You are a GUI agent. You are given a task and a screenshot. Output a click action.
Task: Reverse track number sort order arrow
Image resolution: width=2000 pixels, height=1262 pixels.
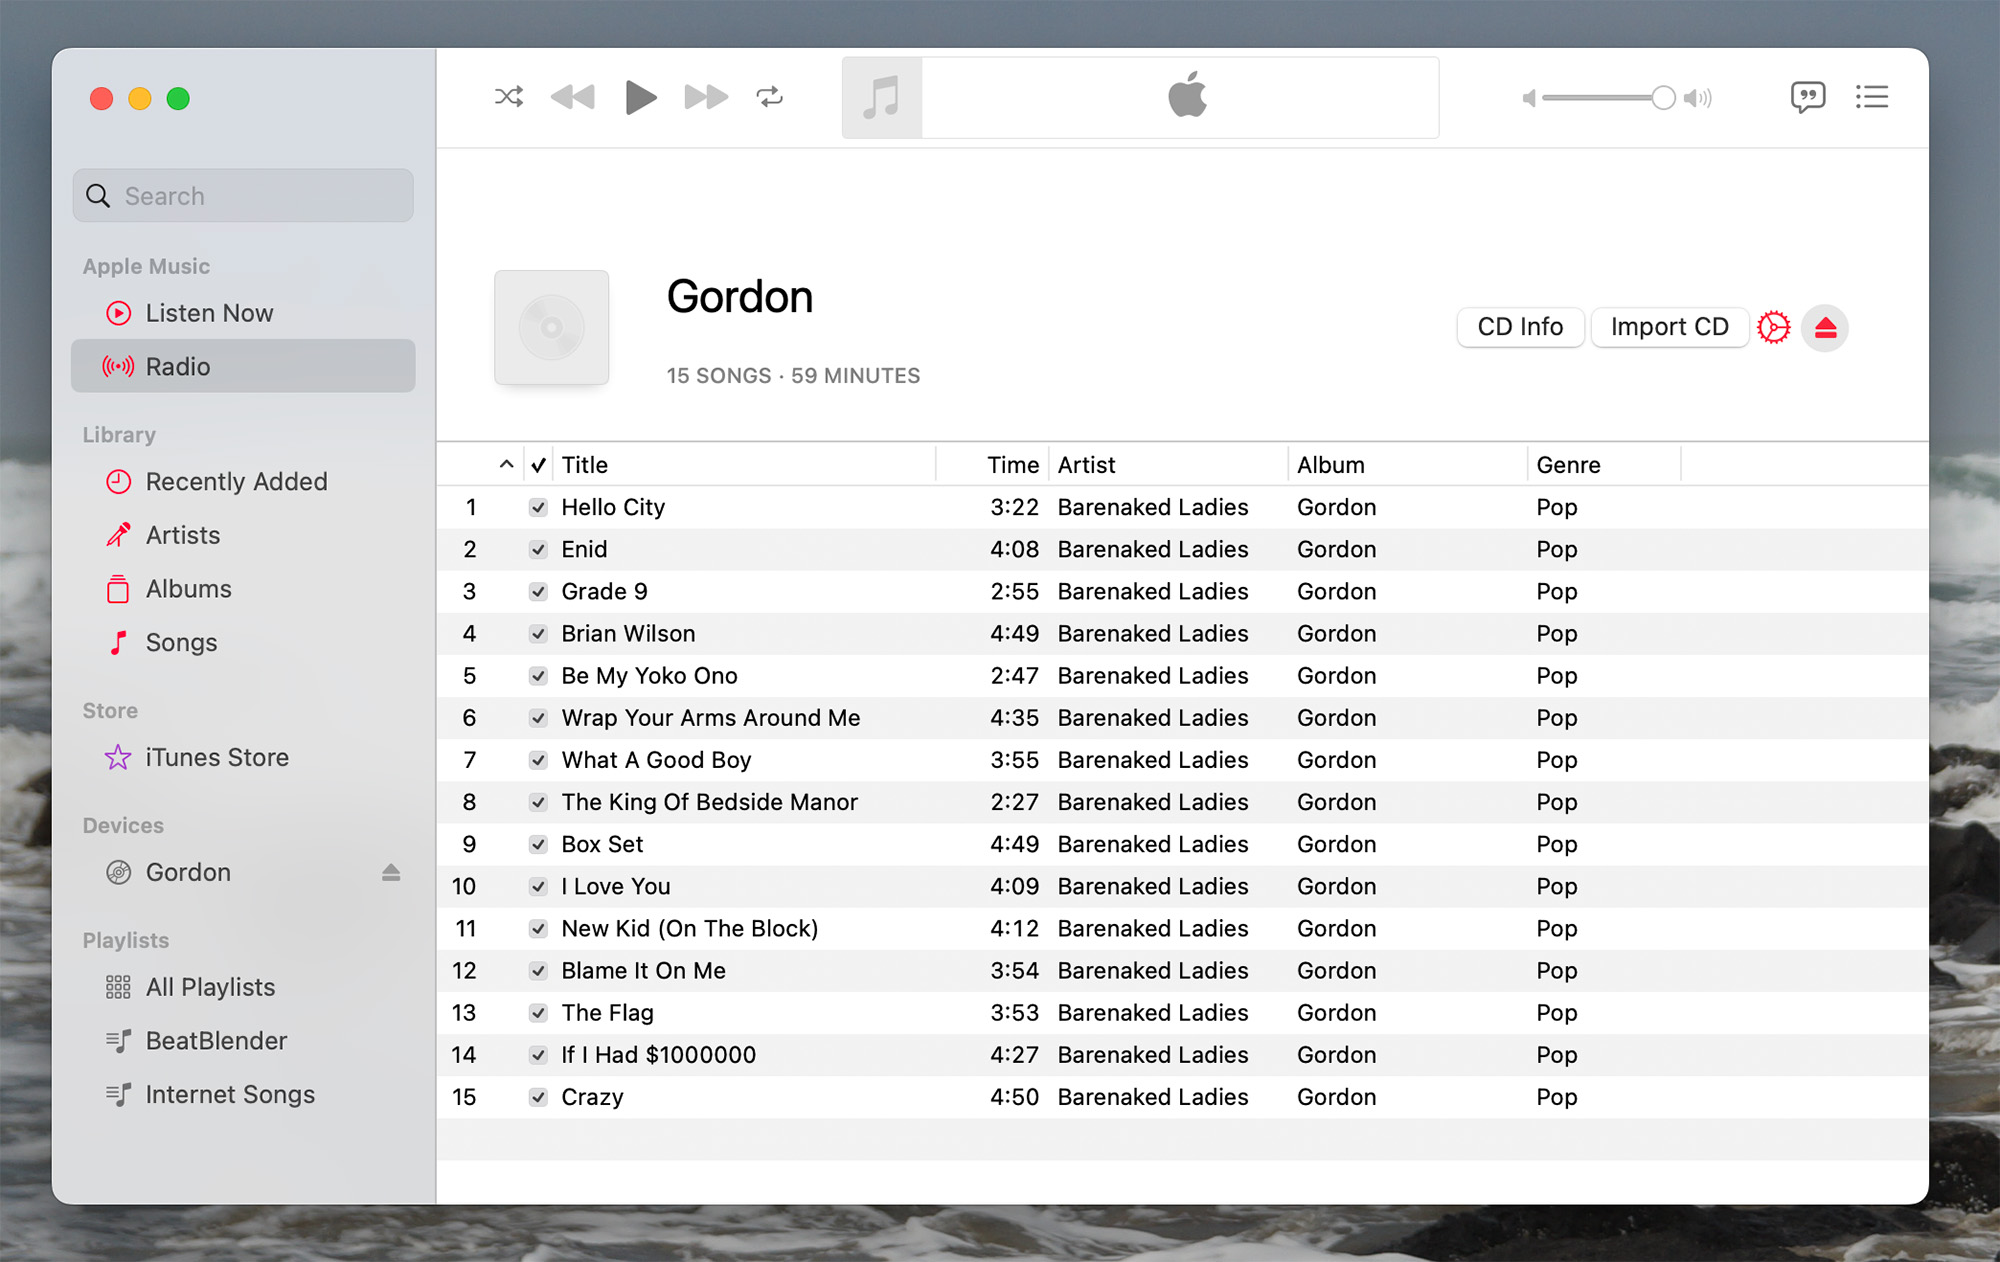coord(506,464)
